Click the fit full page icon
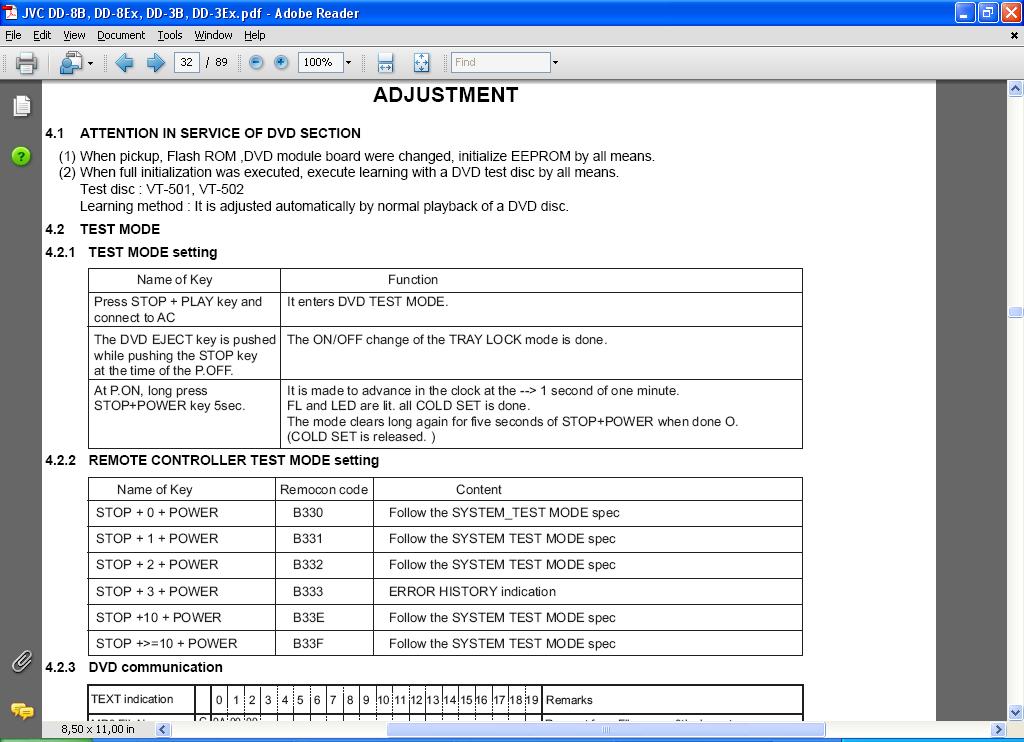The height and width of the screenshot is (742, 1024). (421, 63)
